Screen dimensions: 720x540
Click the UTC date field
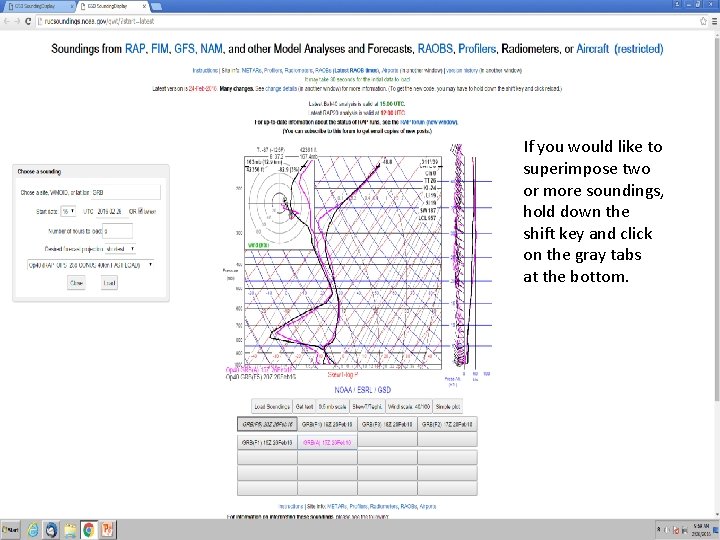(x=110, y=211)
